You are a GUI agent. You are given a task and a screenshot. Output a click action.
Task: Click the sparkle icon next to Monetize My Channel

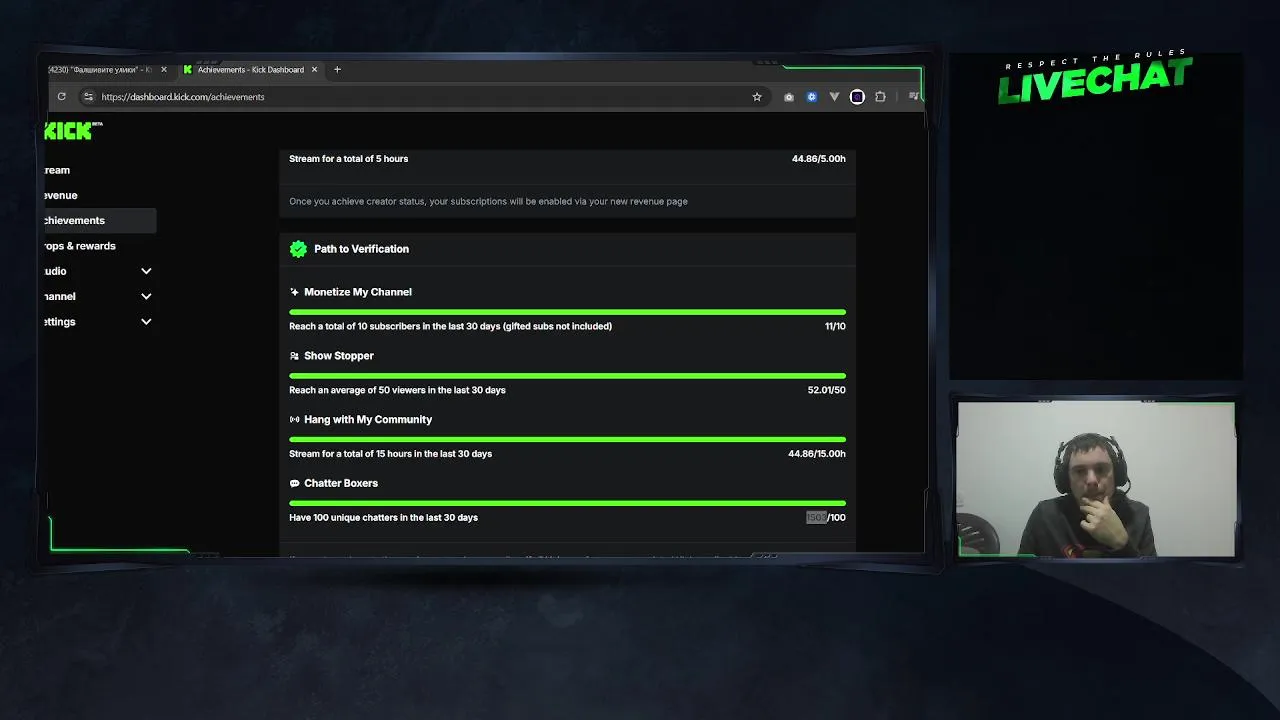pyautogui.click(x=294, y=292)
